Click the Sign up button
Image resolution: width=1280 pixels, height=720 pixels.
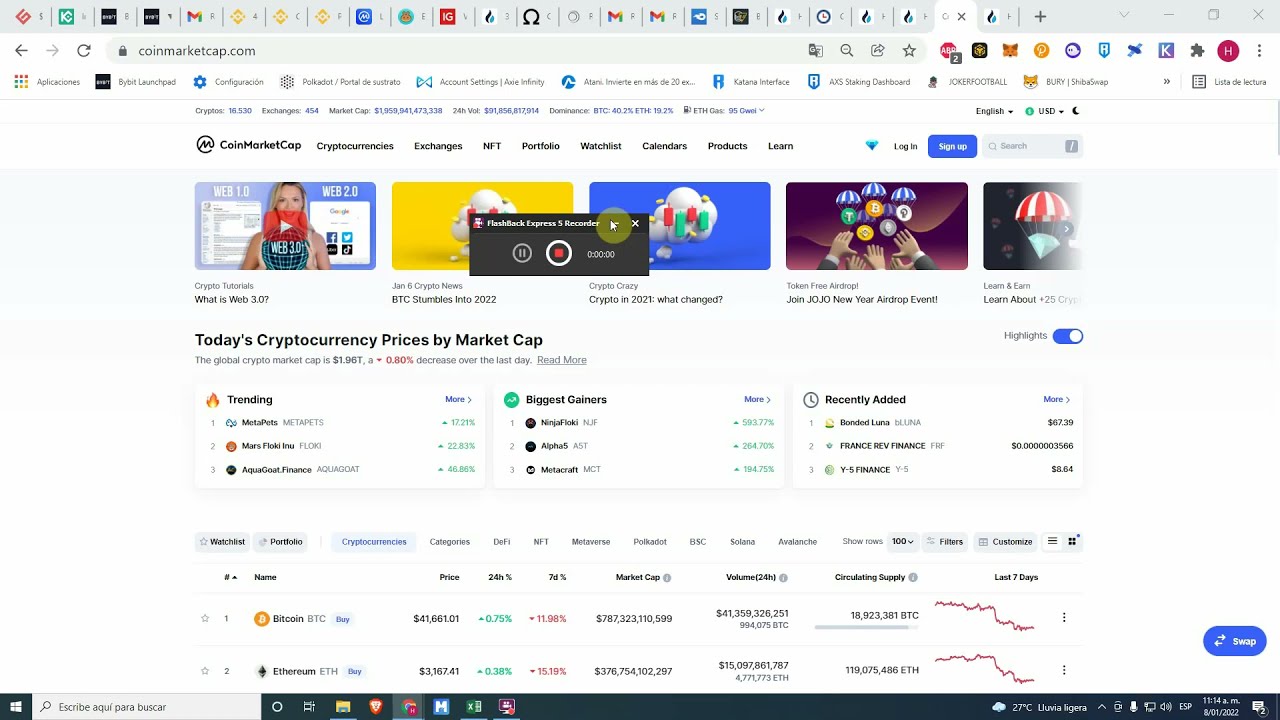952,146
